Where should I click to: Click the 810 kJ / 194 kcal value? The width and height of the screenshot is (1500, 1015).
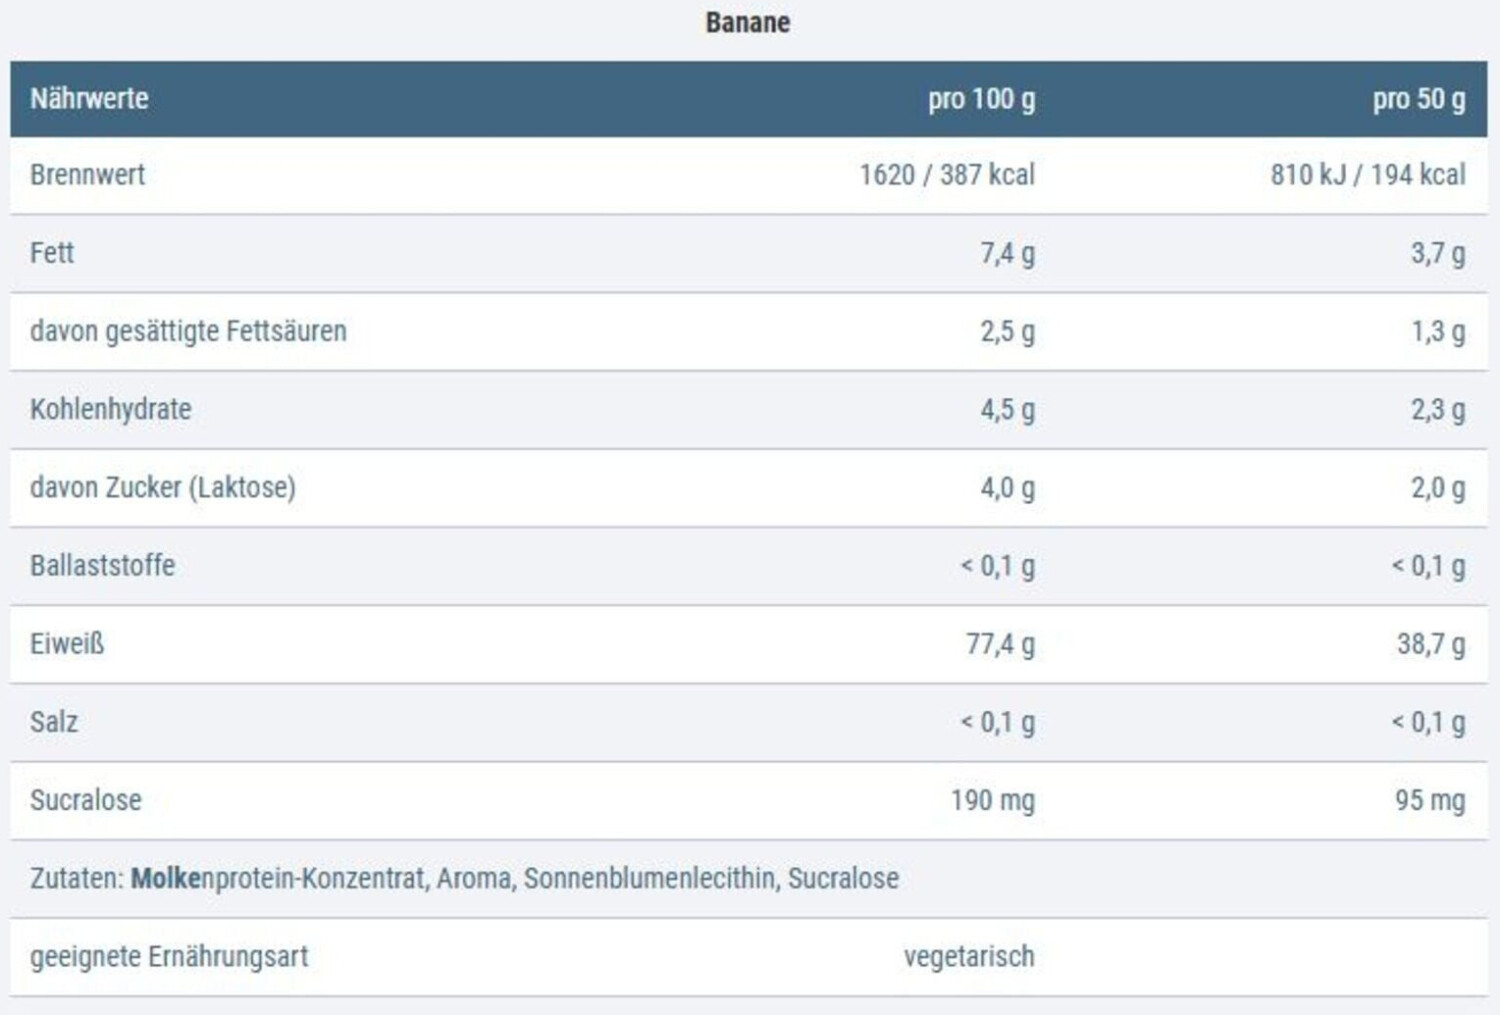click(x=1367, y=175)
